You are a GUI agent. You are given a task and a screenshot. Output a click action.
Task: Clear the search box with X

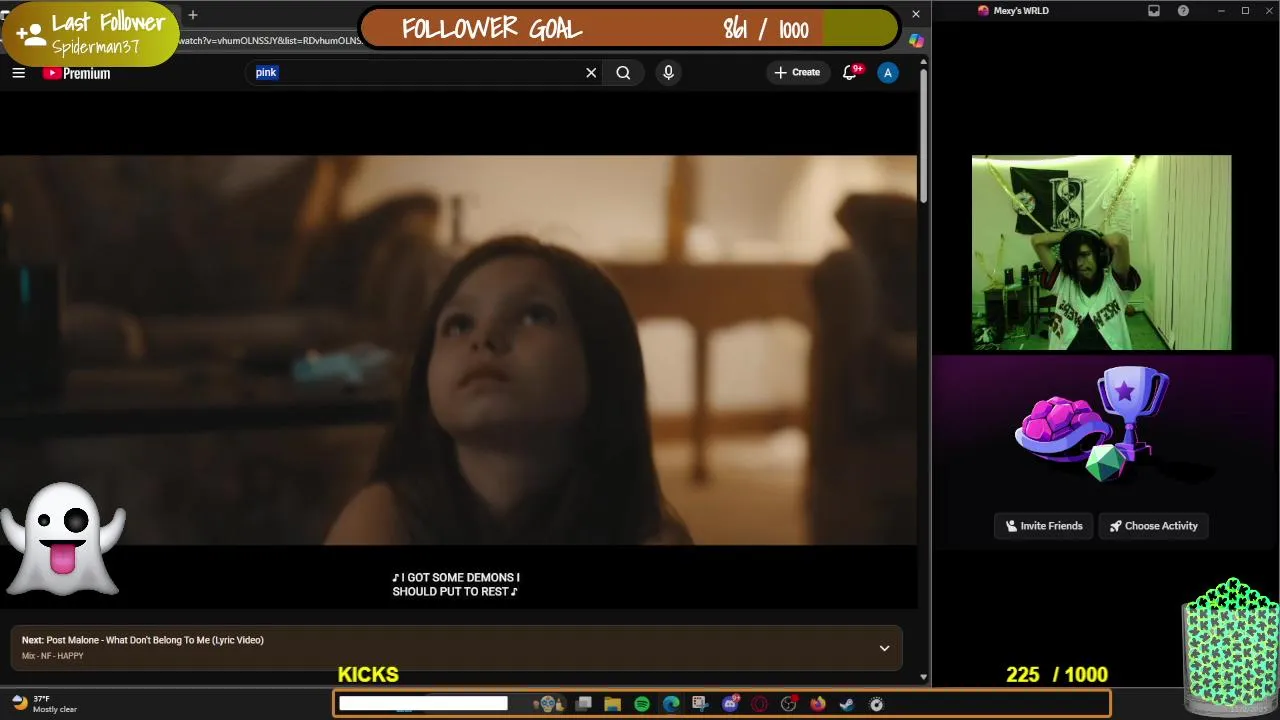tap(591, 72)
